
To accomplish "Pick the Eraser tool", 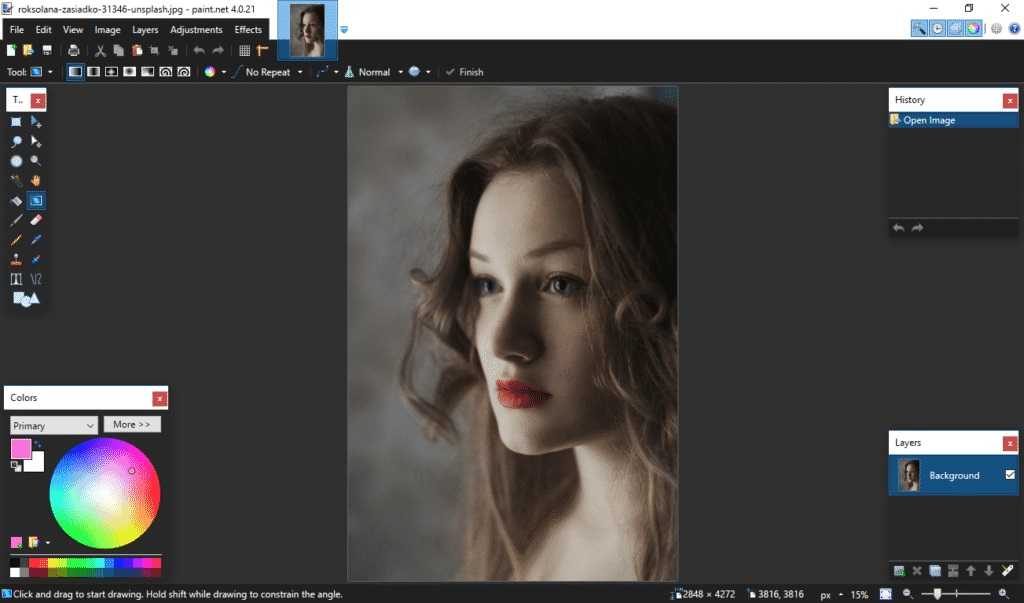I will point(36,220).
